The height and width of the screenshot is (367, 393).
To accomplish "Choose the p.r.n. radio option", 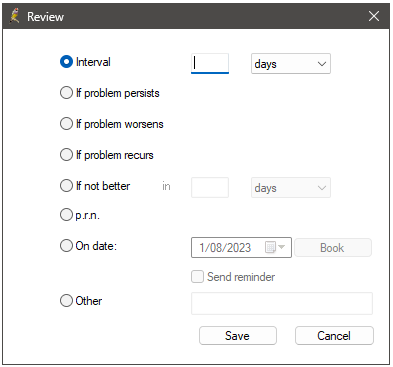I will pyautogui.click(x=66, y=215).
